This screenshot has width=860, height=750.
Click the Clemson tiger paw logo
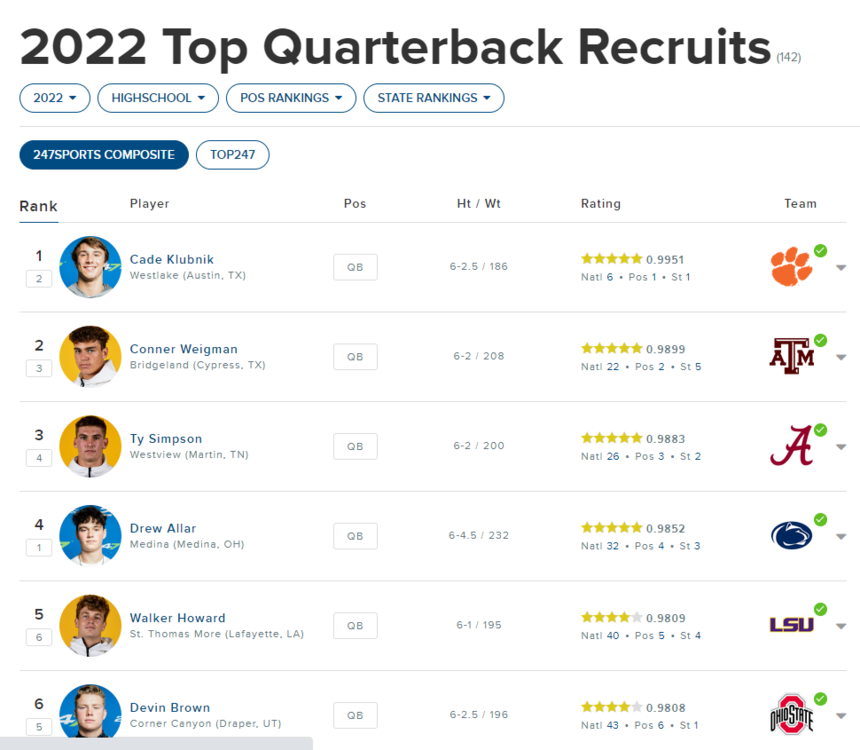click(x=791, y=267)
